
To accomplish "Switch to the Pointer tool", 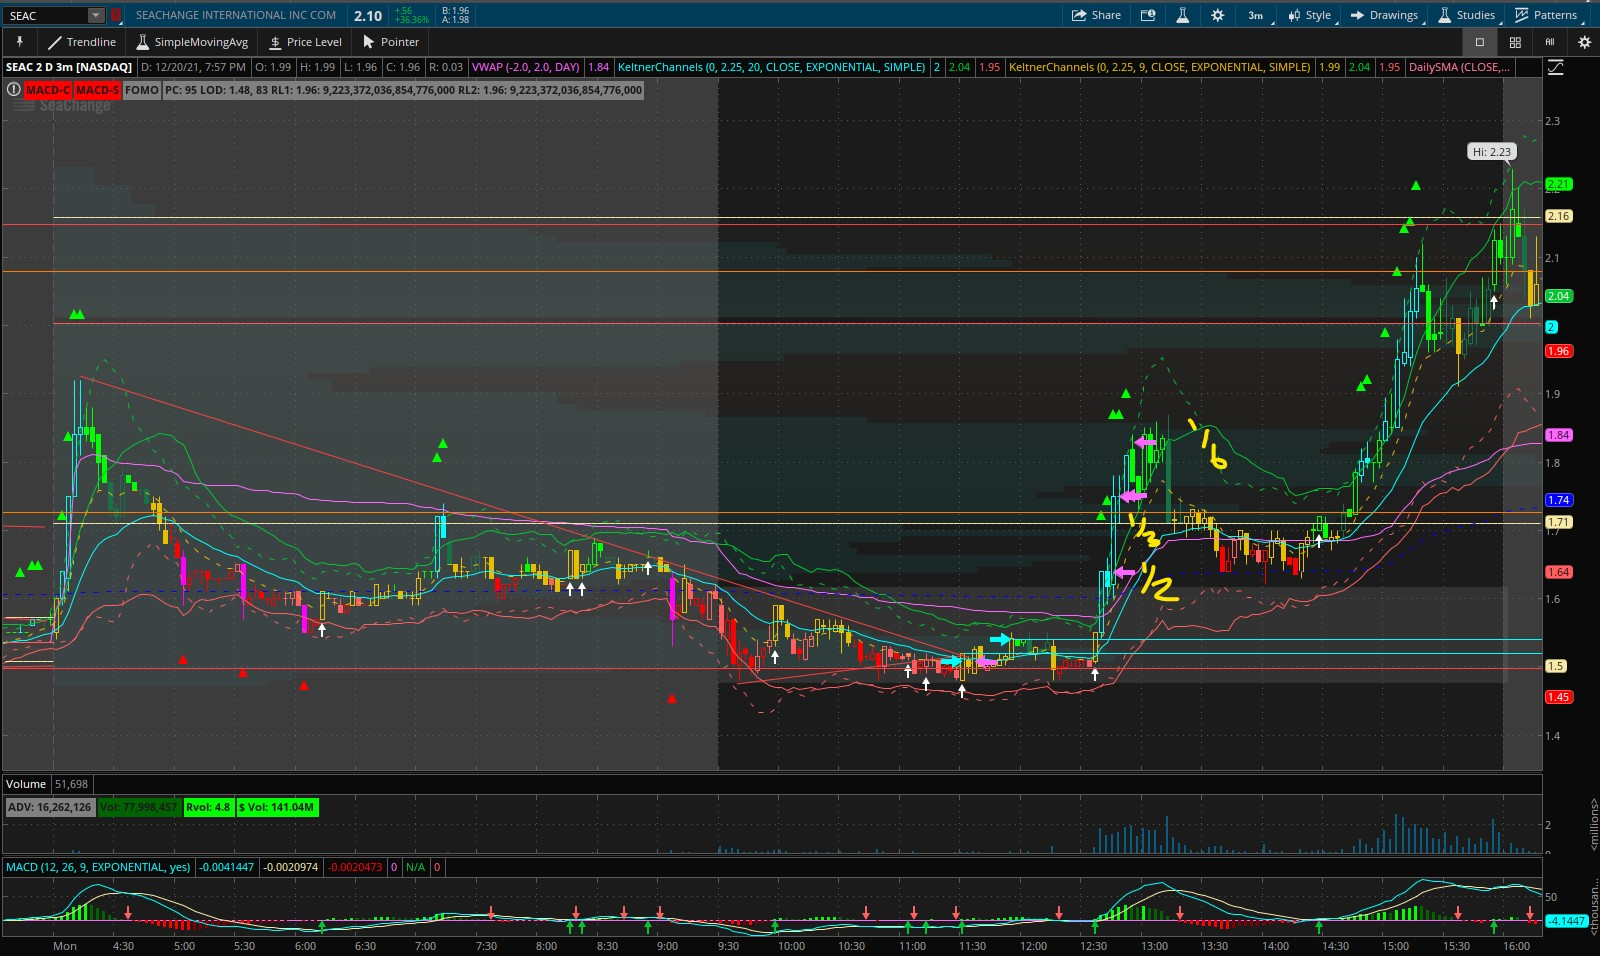I will tap(391, 42).
